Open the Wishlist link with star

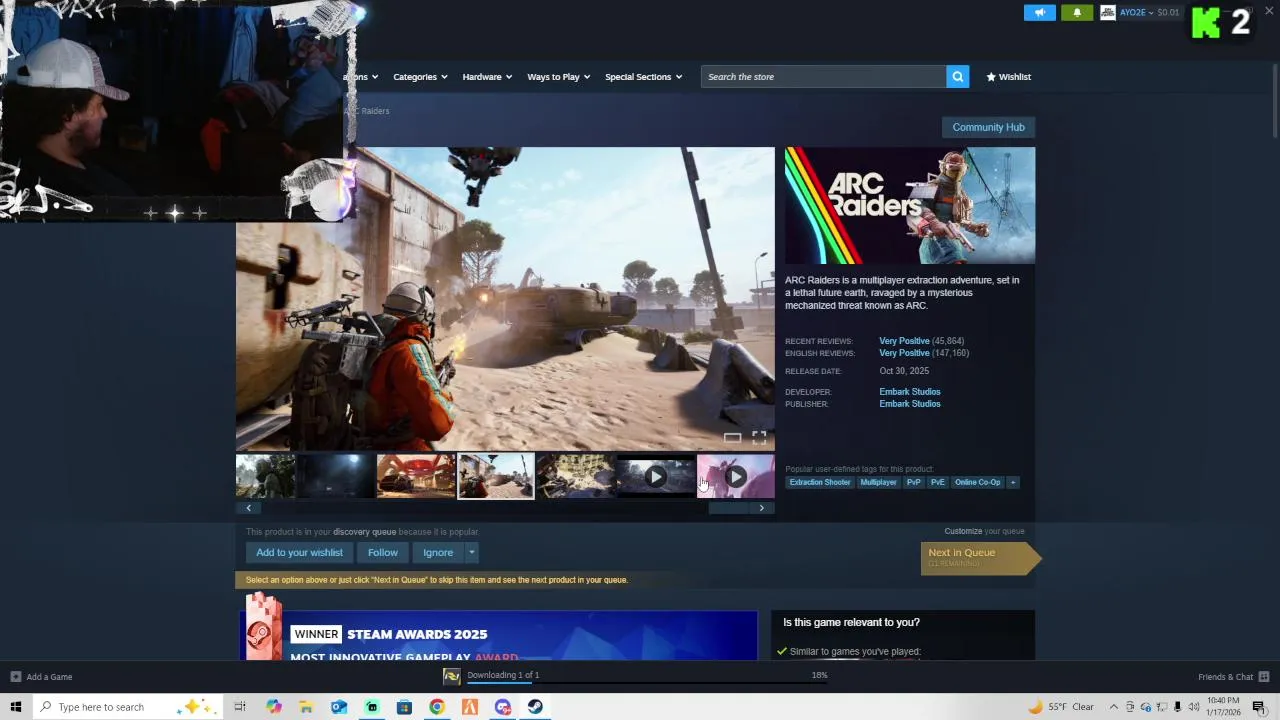pos(1008,77)
